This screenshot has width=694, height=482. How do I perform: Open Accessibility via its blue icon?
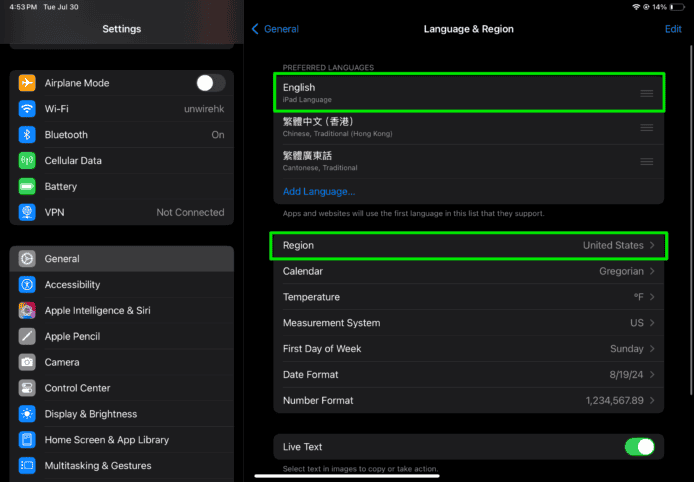(x=27, y=285)
